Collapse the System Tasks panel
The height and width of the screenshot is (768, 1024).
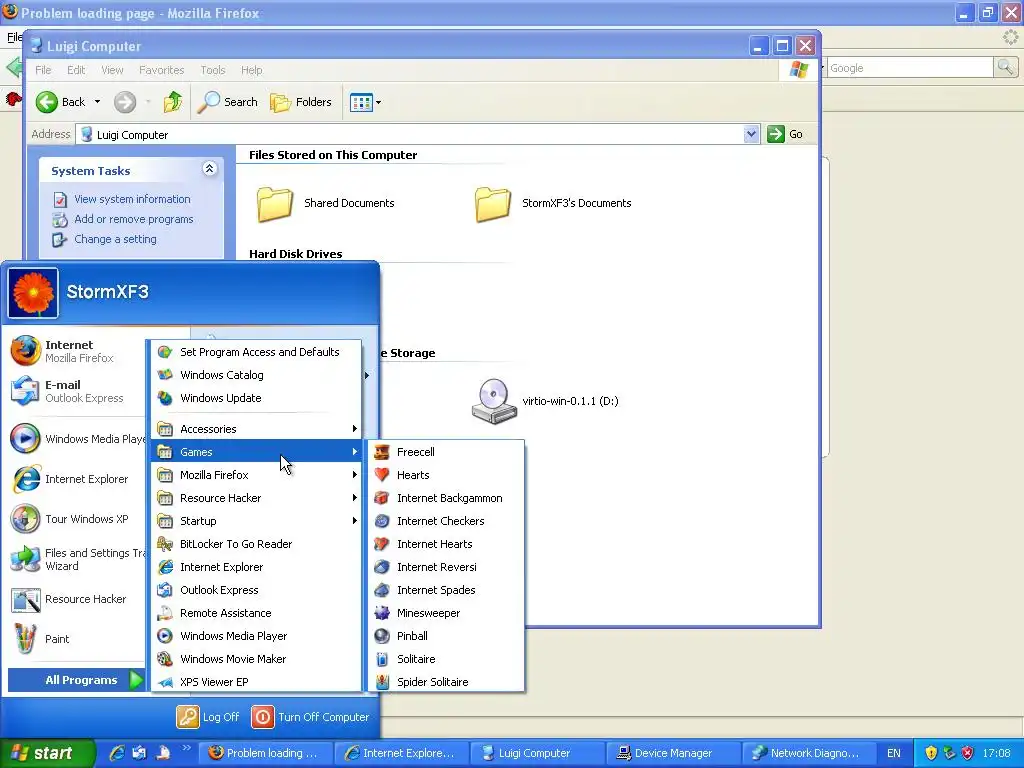click(x=209, y=169)
